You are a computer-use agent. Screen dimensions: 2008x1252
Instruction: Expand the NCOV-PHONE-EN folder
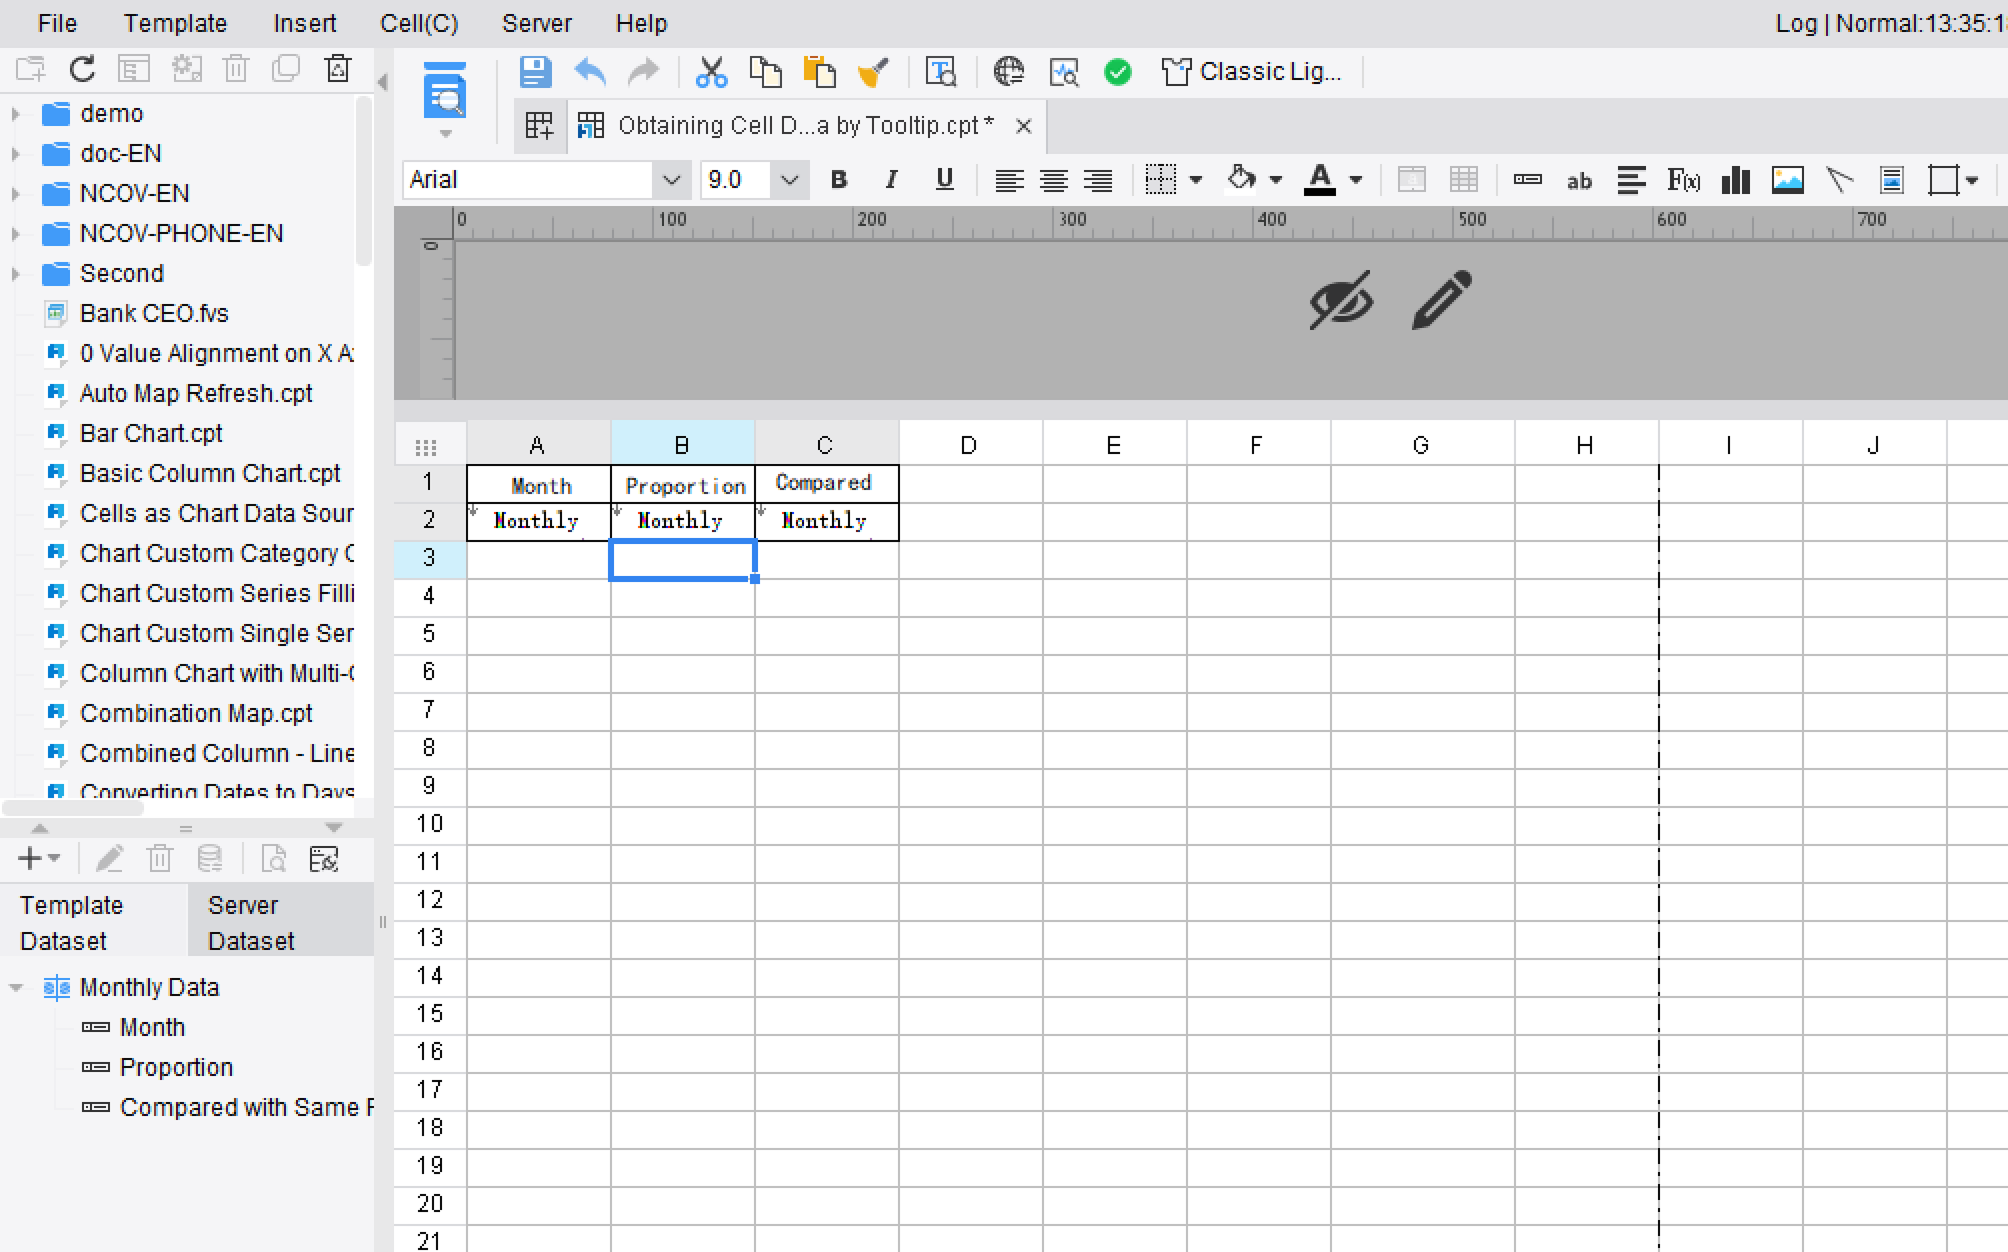pyautogui.click(x=16, y=234)
